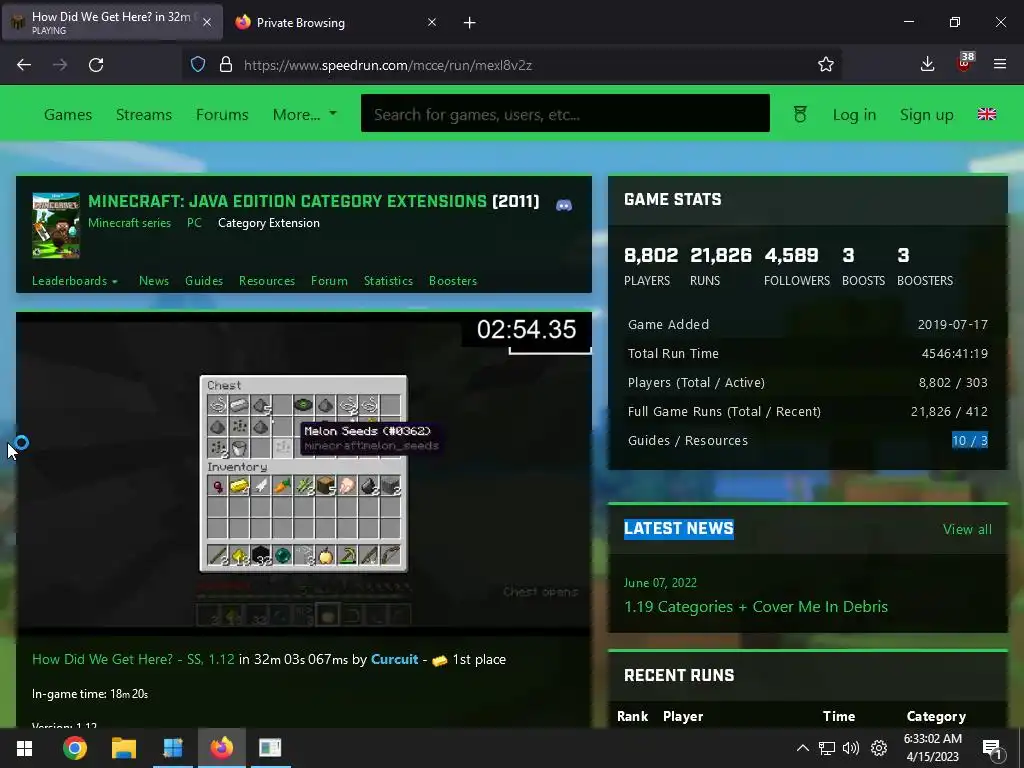Open the notification center icon
This screenshot has height=768, width=1024.
(991, 749)
